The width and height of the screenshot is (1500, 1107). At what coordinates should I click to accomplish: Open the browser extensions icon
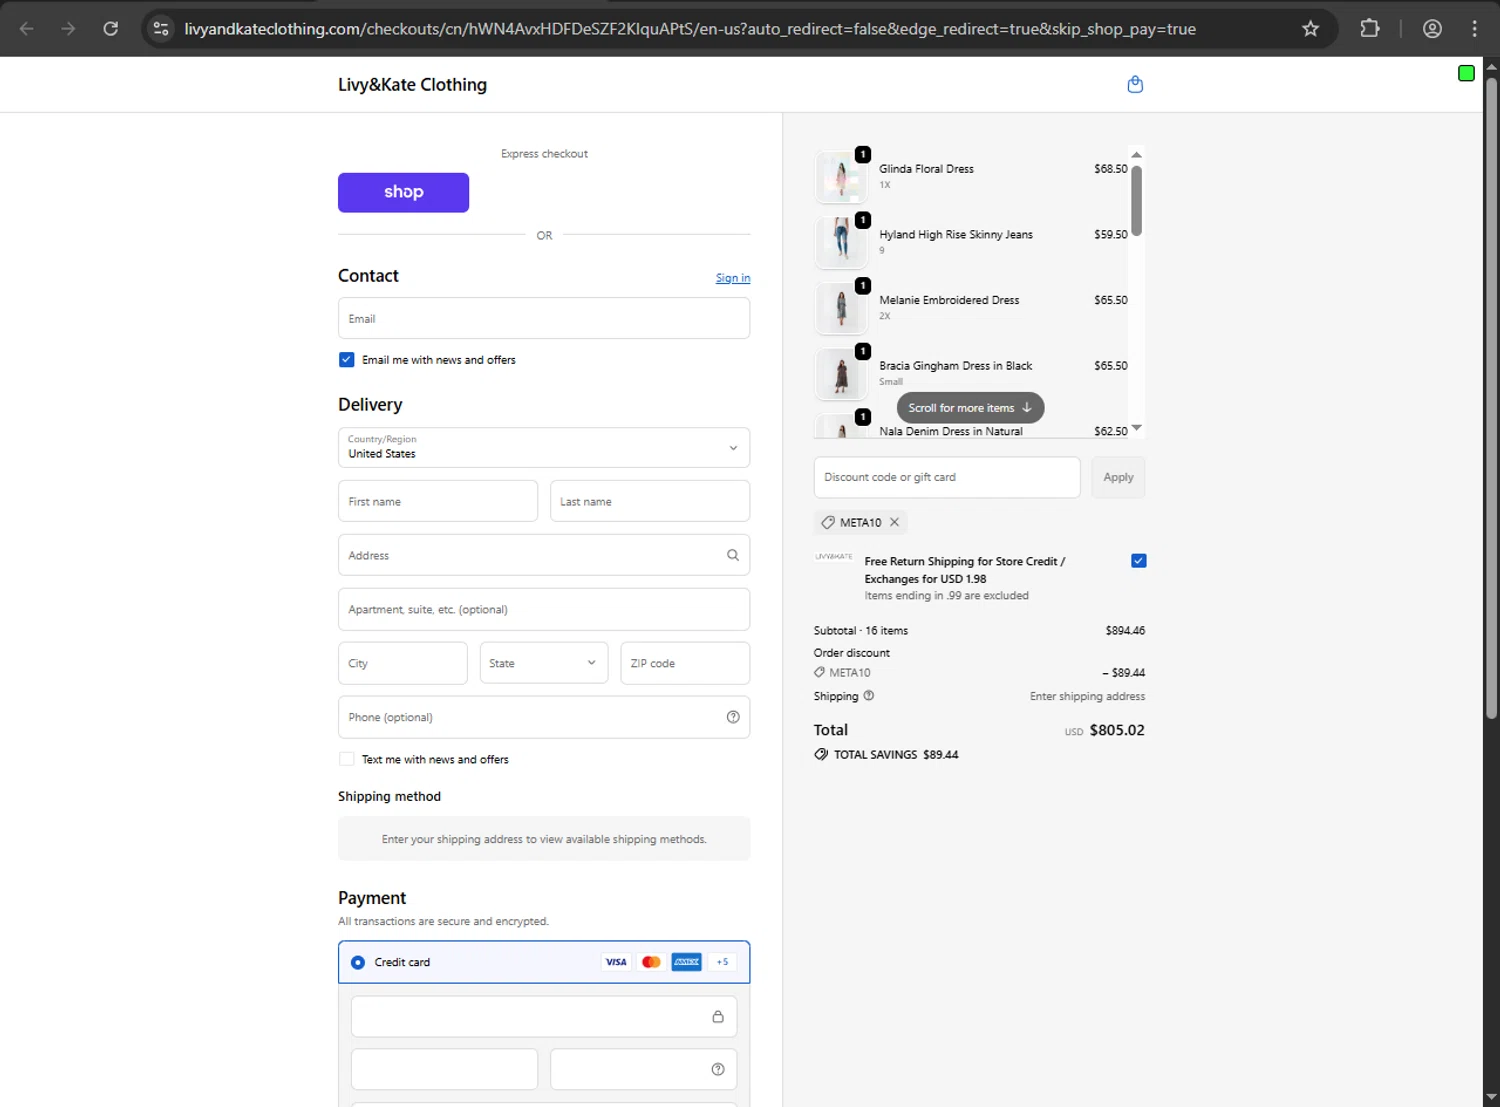1370,29
